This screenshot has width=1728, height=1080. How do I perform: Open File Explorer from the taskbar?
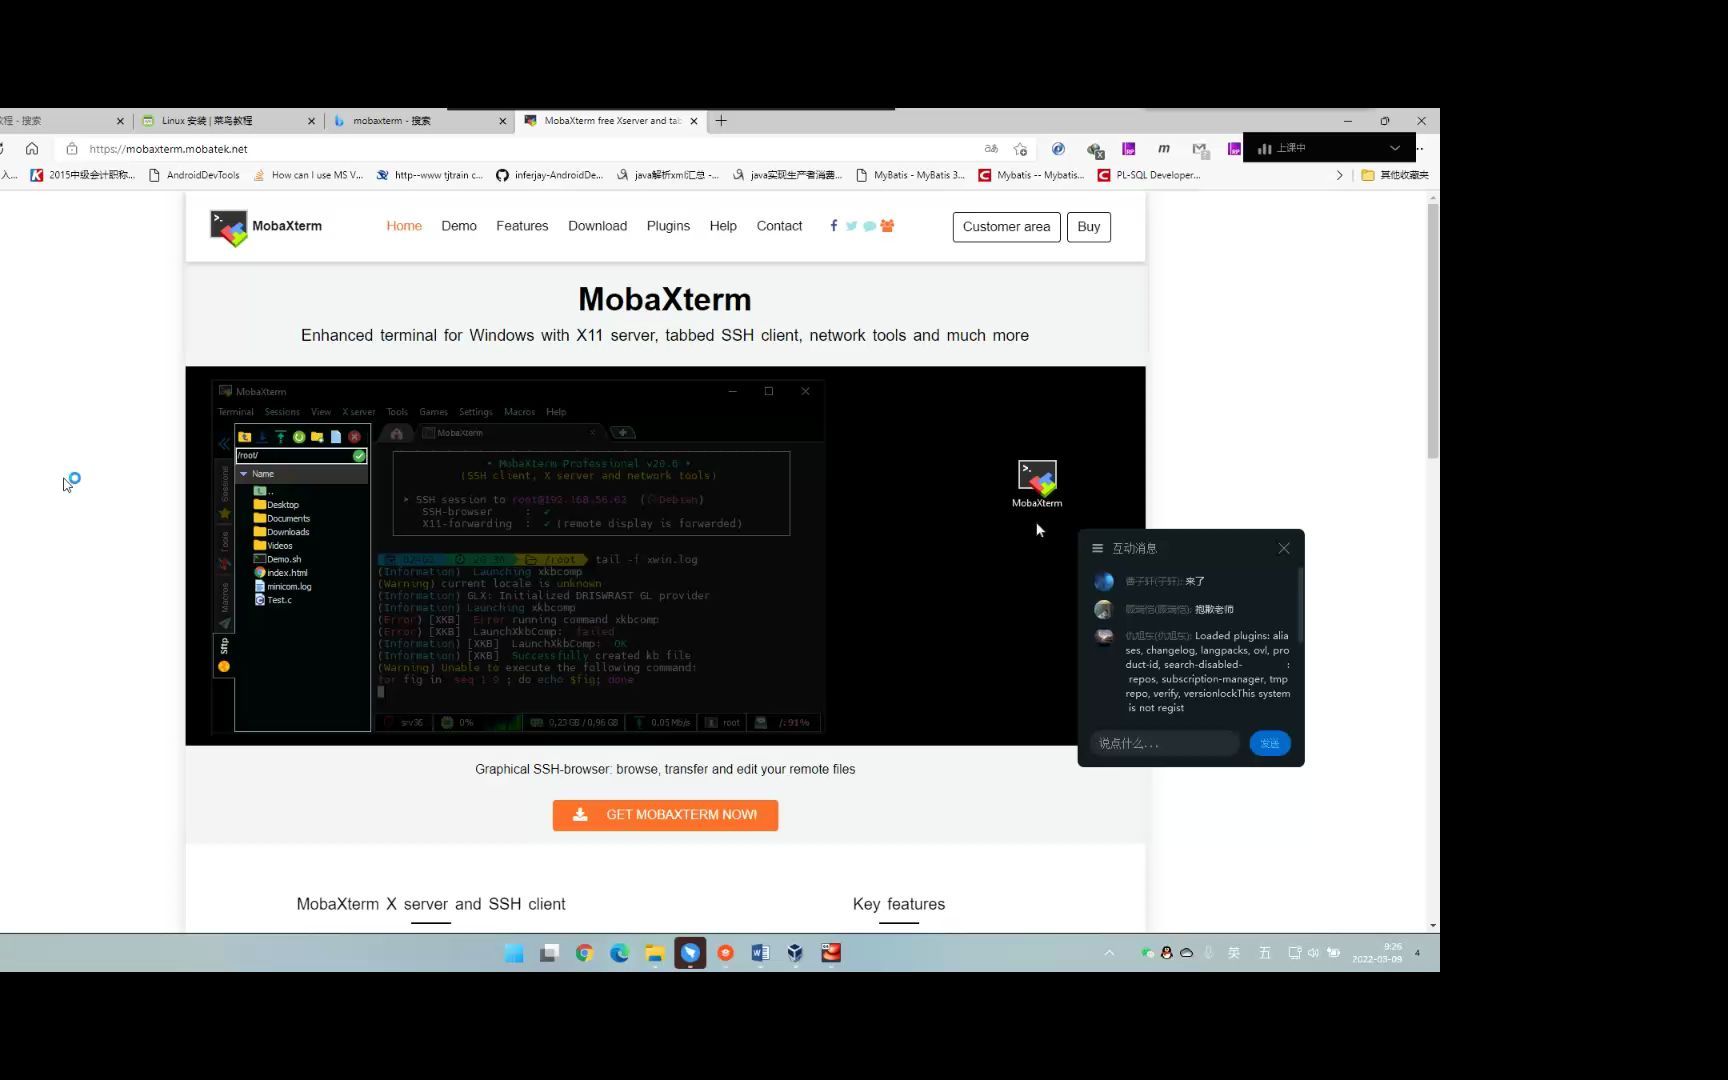click(655, 953)
